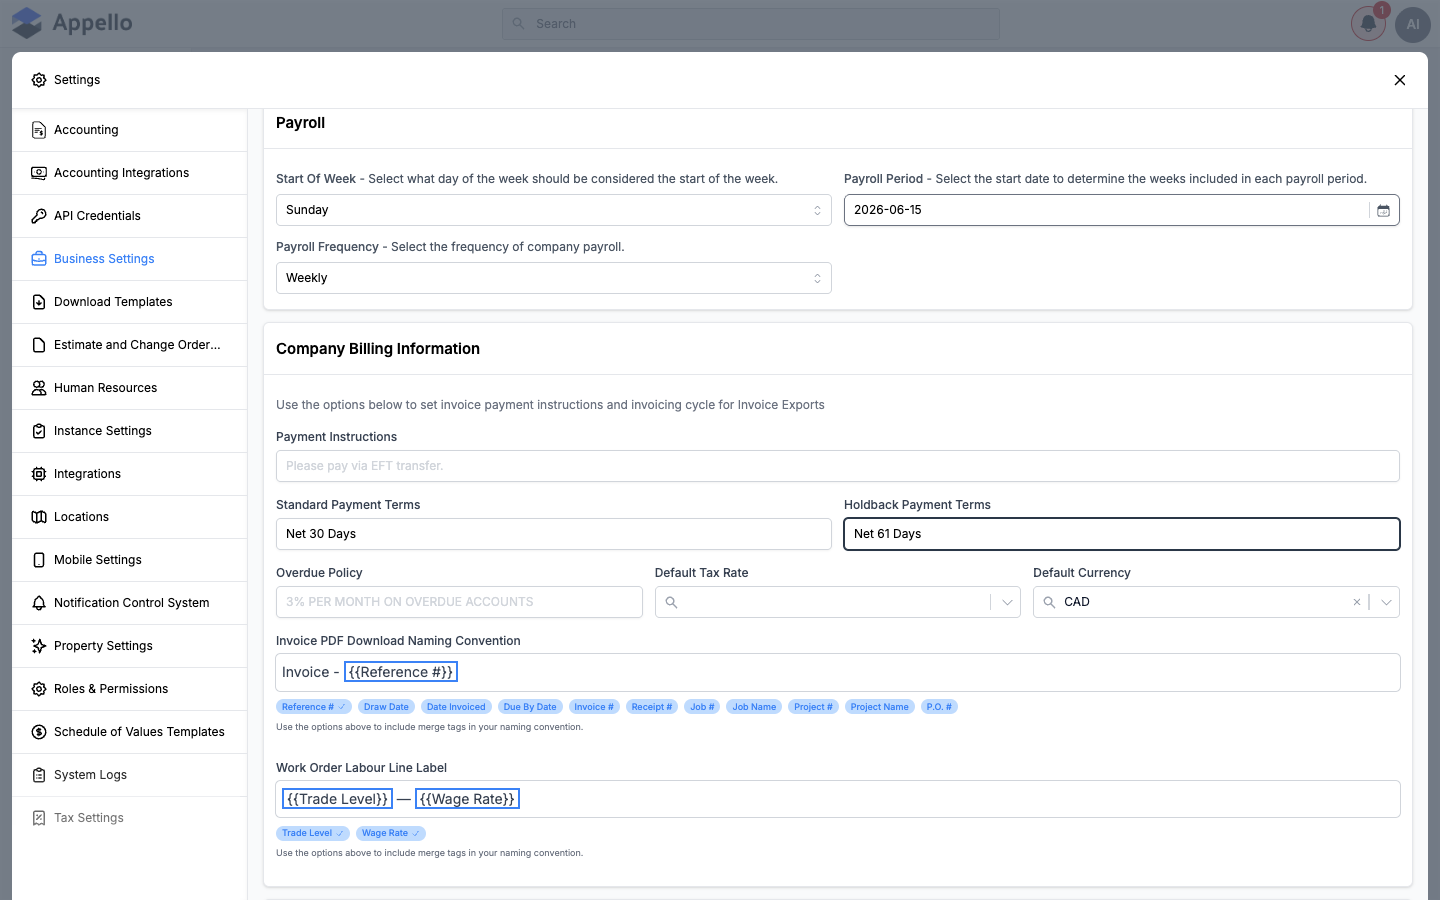The width and height of the screenshot is (1440, 900).
Task: Go to Property Settings
Action: point(130,646)
